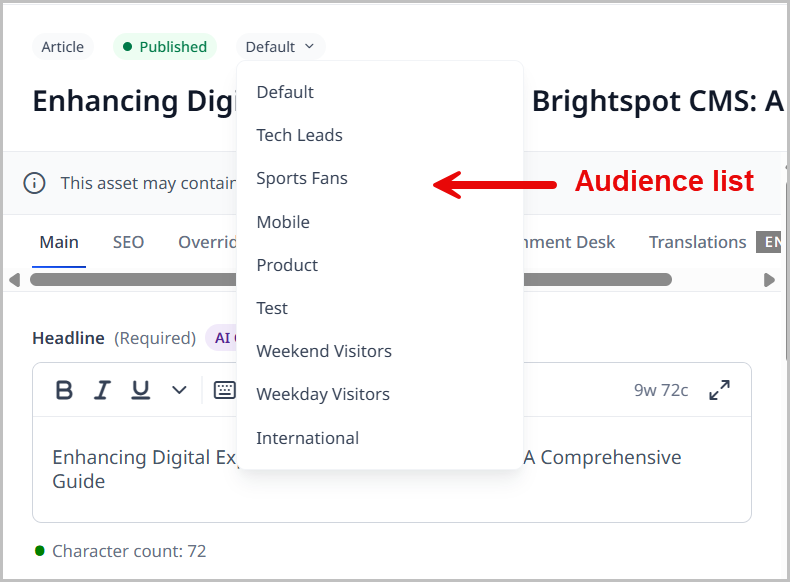The height and width of the screenshot is (582, 790).
Task: Open the SEO tab
Action: click(128, 242)
